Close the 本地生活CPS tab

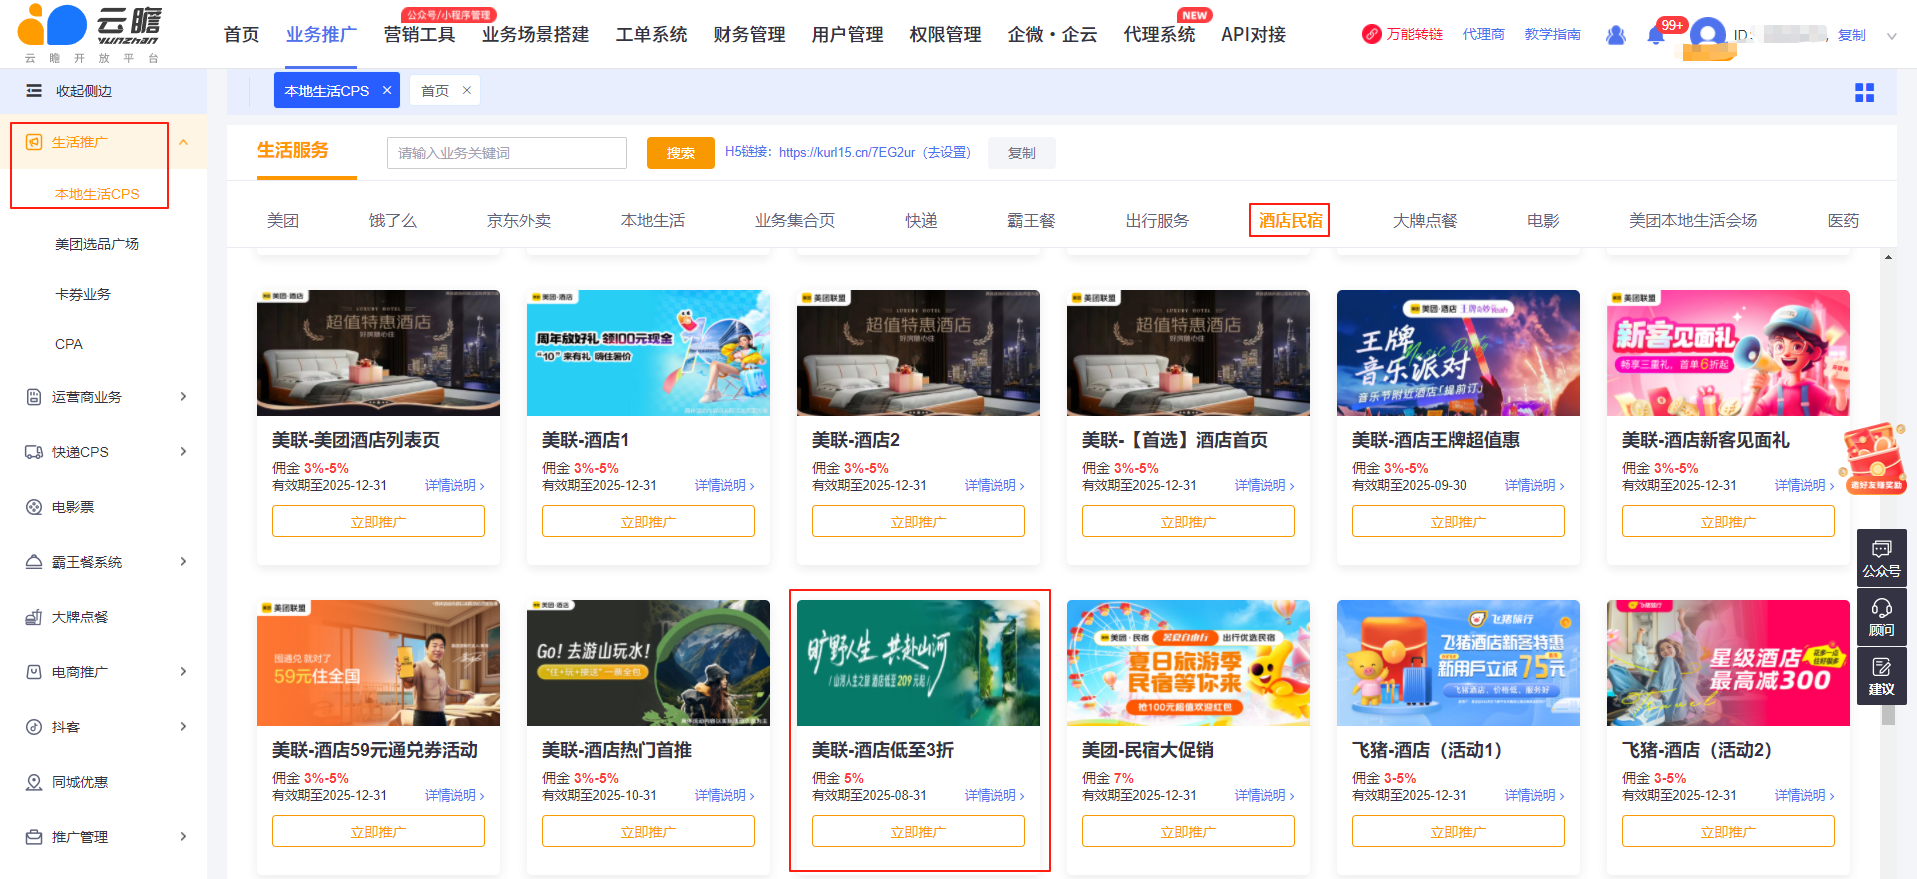point(387,90)
